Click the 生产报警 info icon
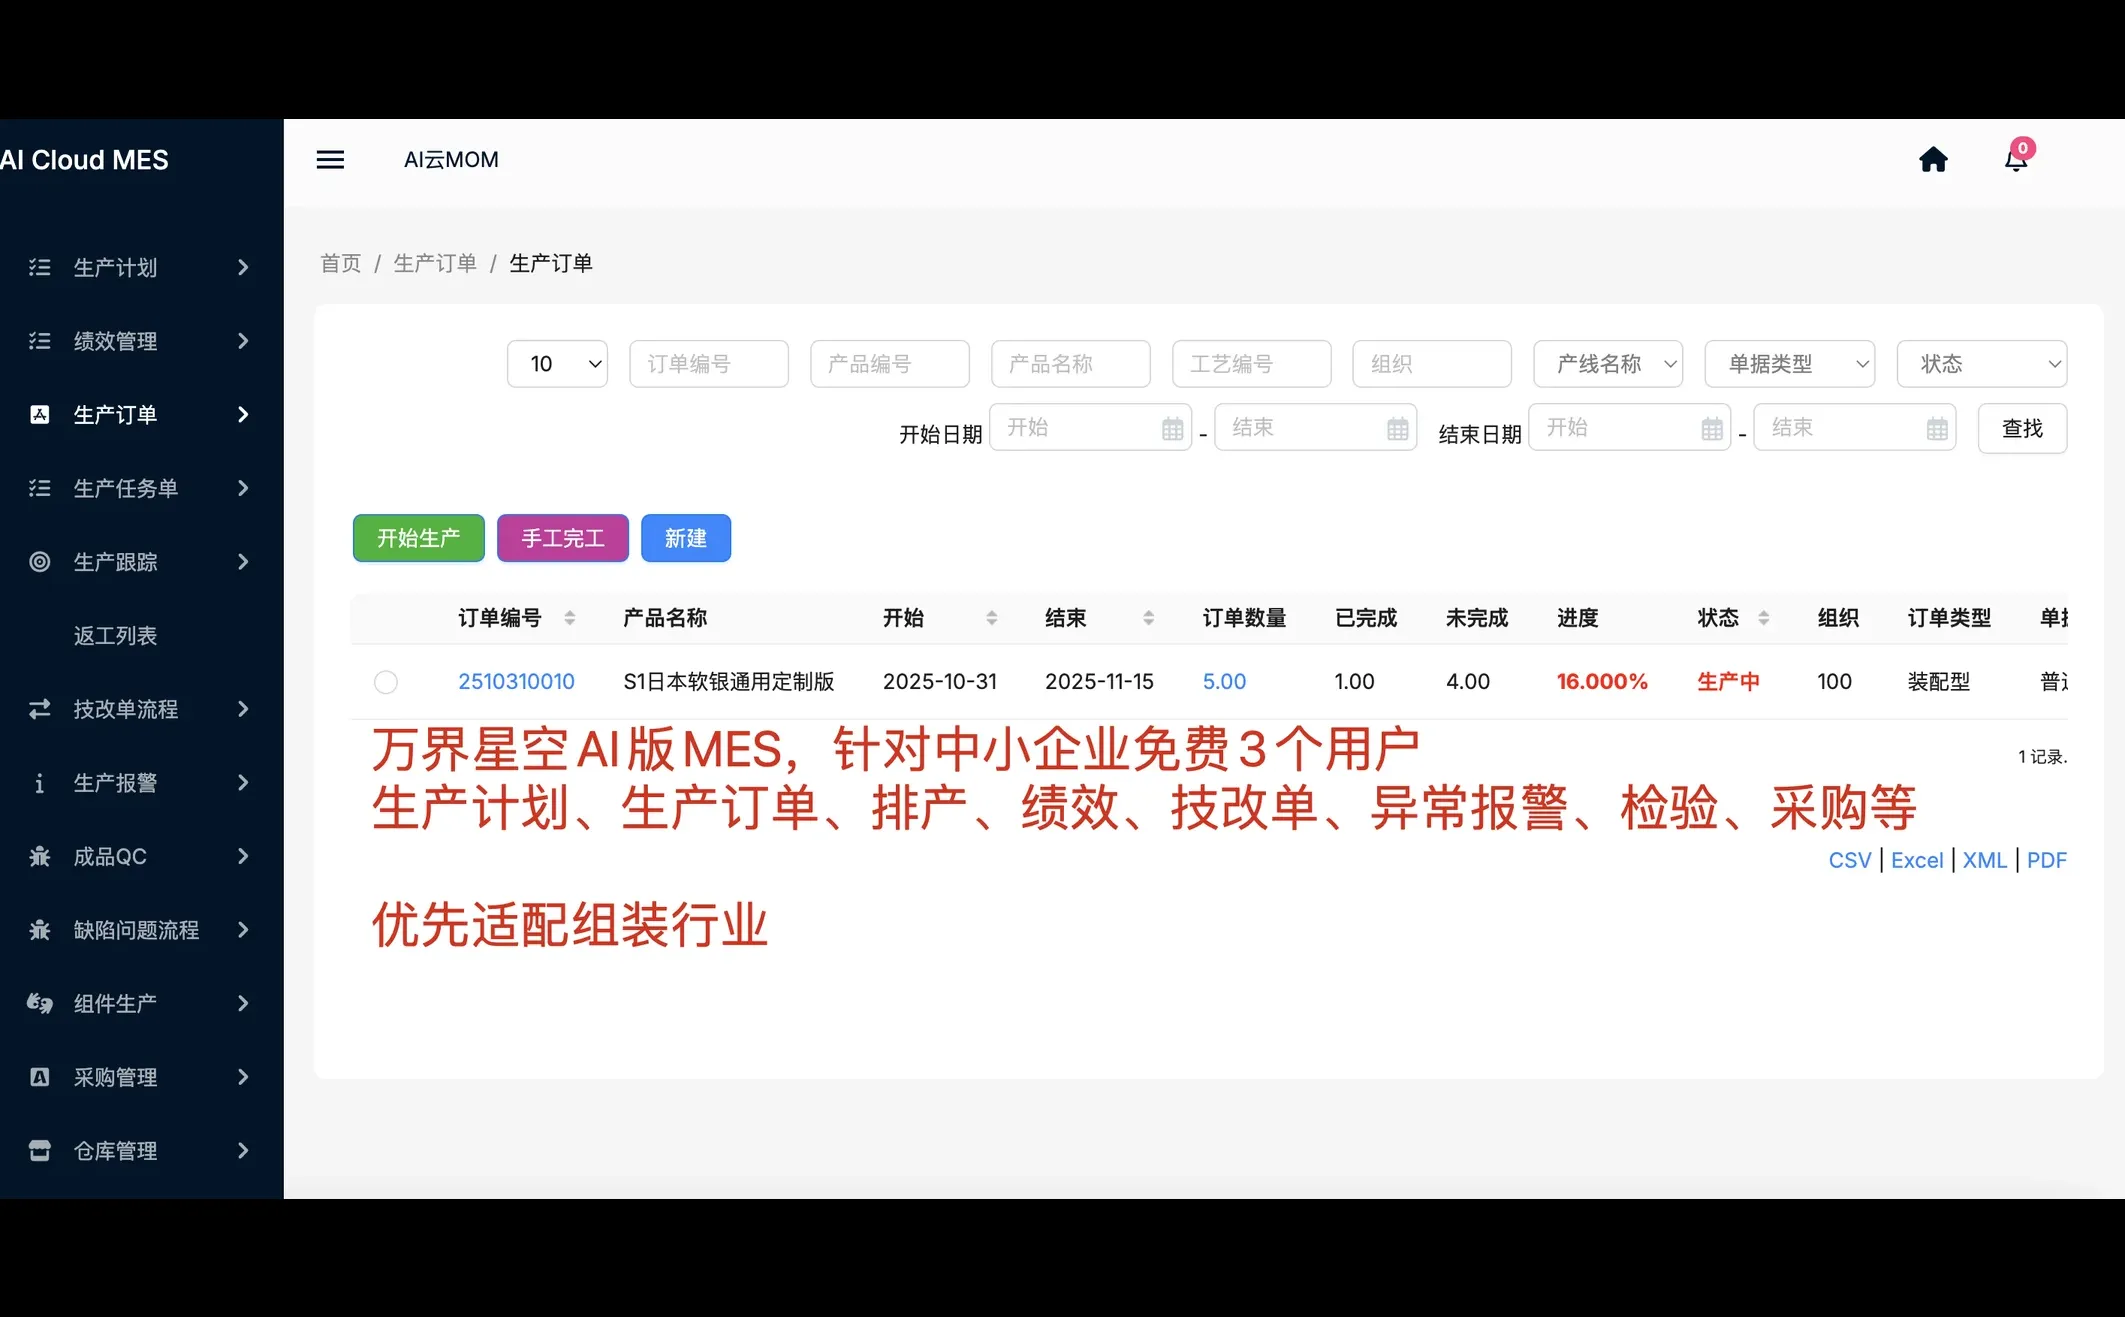Image resolution: width=2125 pixels, height=1317 pixels. [x=39, y=783]
